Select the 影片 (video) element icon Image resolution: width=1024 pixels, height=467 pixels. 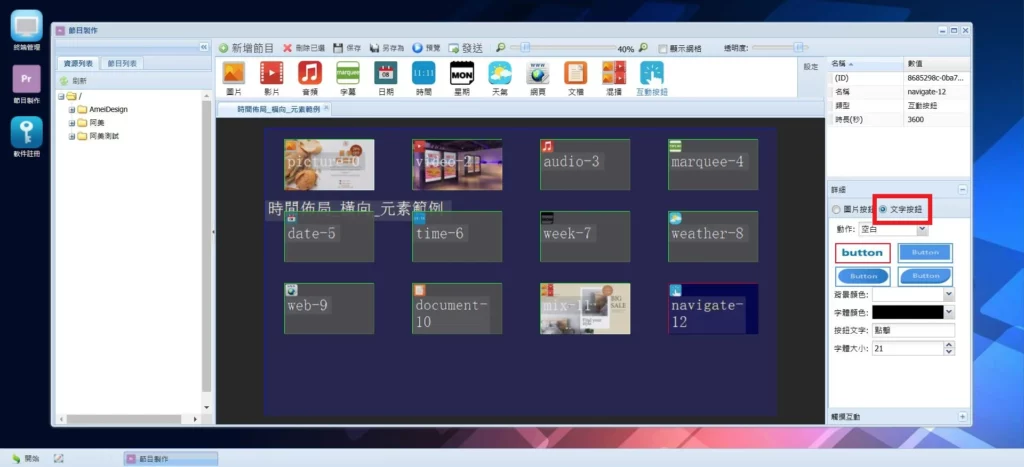pyautogui.click(x=271, y=76)
